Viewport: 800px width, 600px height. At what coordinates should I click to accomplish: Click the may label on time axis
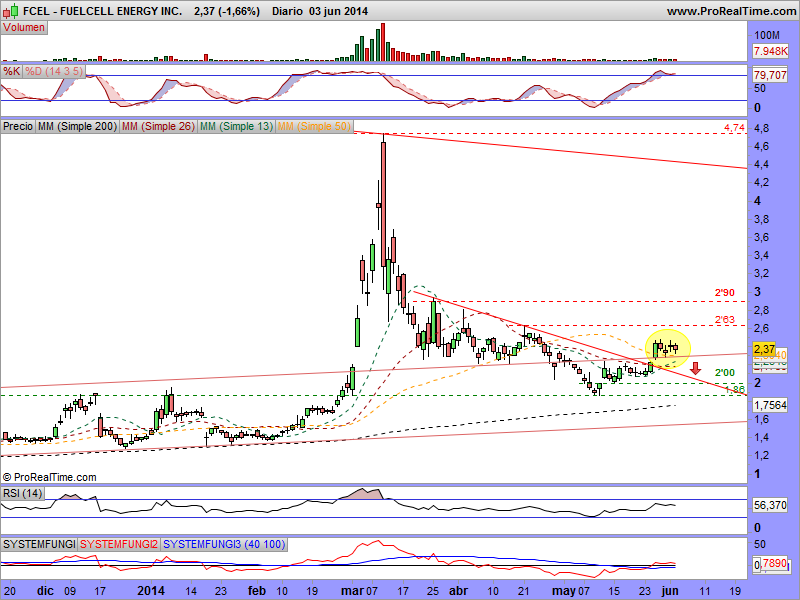[564, 591]
